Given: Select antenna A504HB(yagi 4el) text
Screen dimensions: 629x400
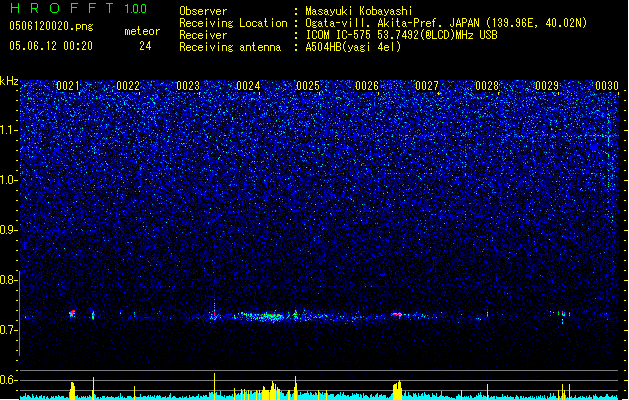Looking at the screenshot, I should tap(353, 47).
